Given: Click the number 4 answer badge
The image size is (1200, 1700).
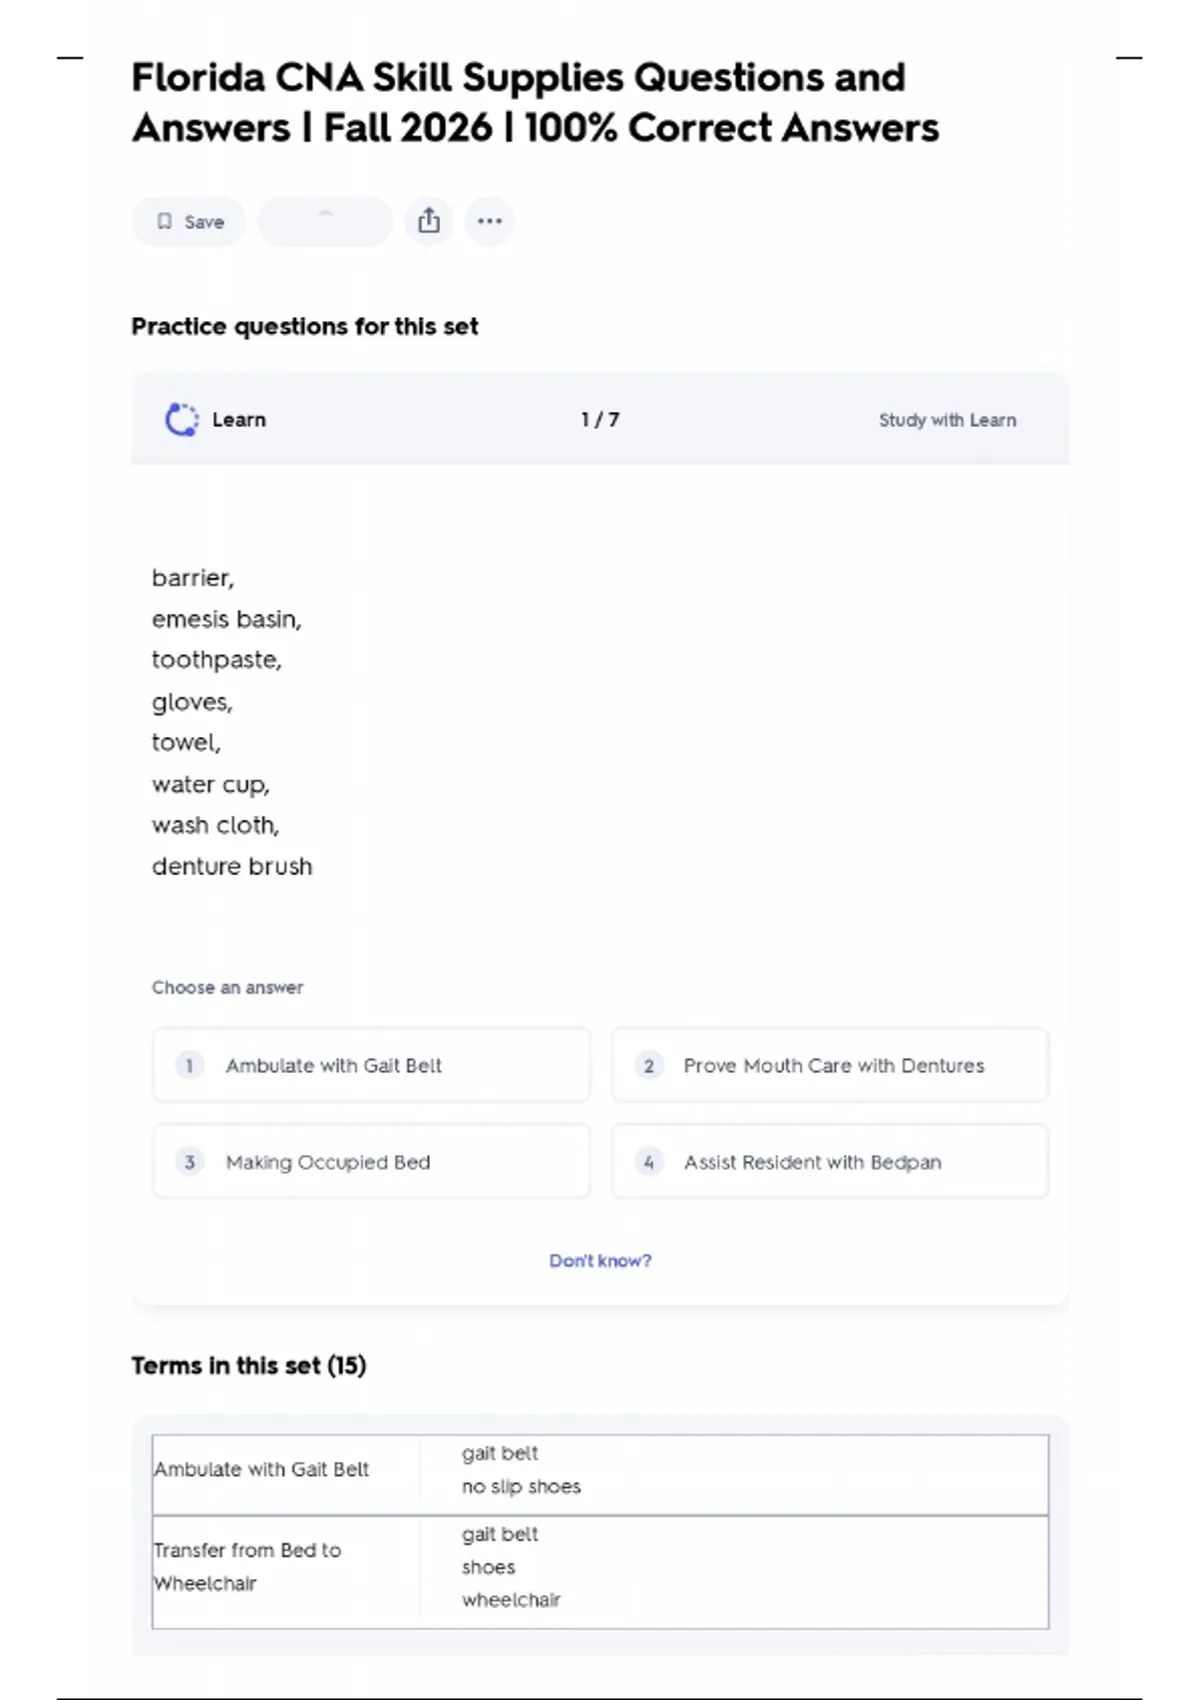Looking at the screenshot, I should tap(649, 1161).
